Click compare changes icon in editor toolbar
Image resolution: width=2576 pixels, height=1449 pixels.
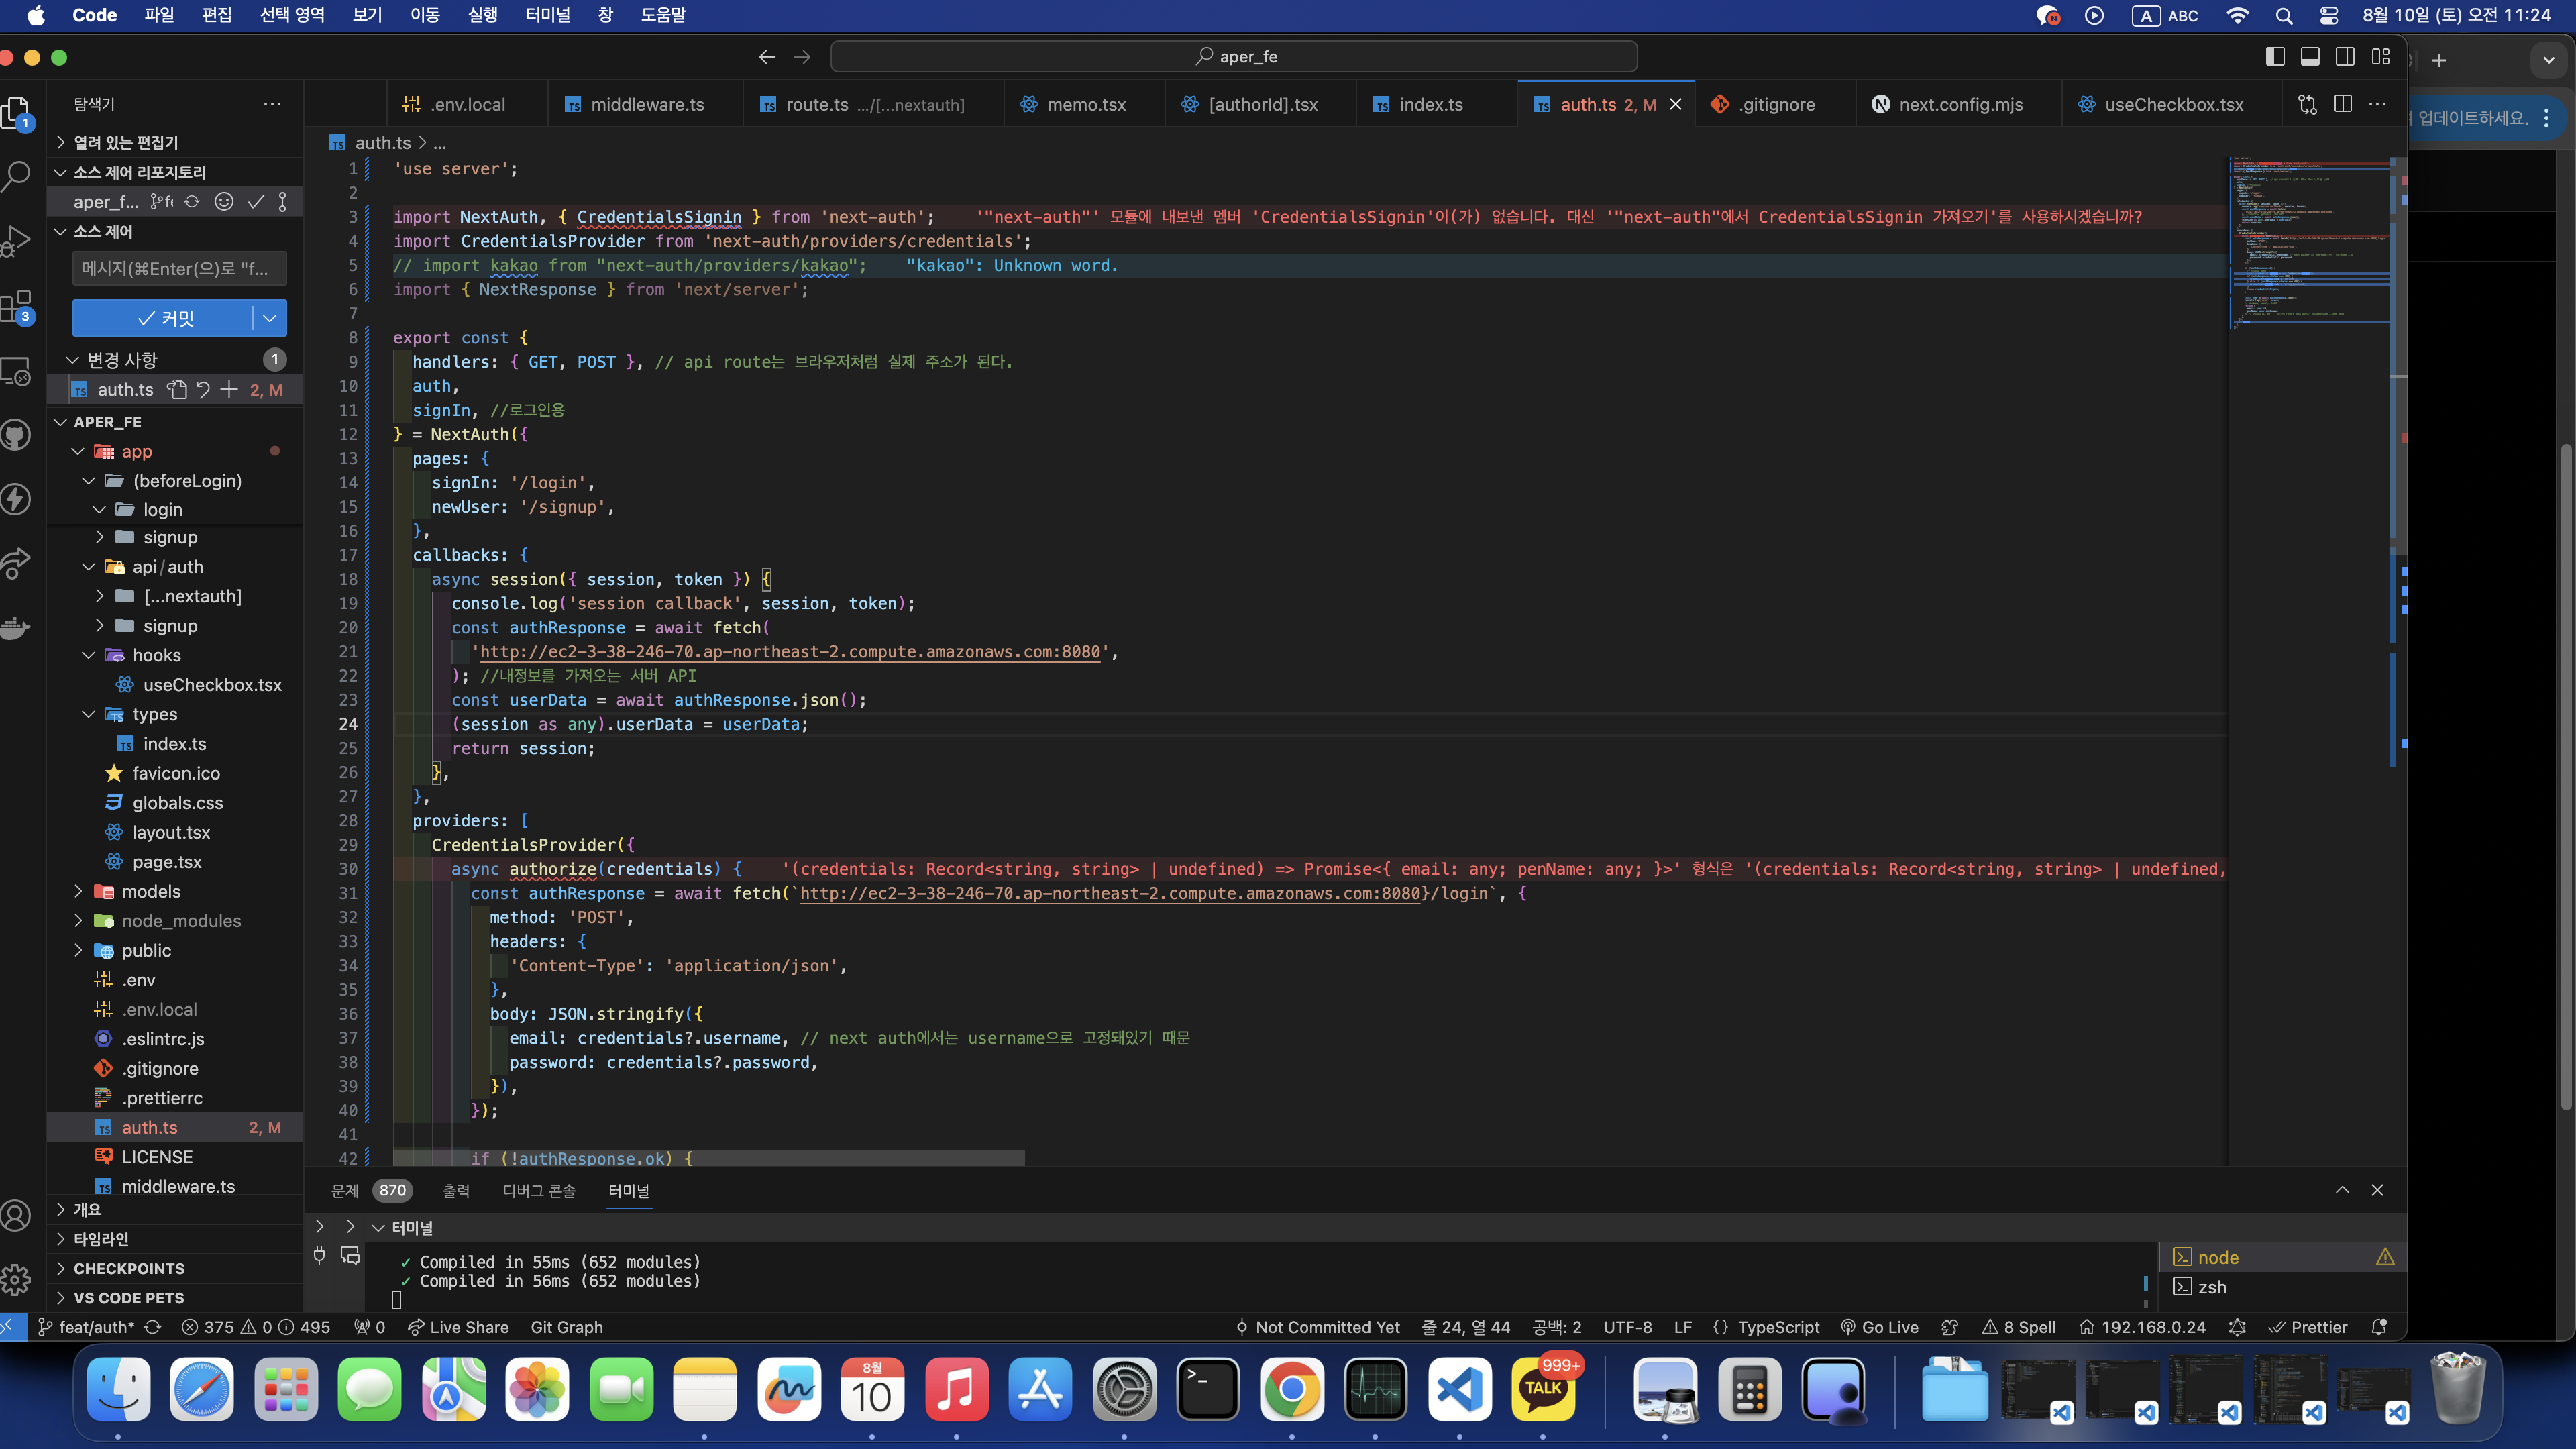[x=2307, y=104]
